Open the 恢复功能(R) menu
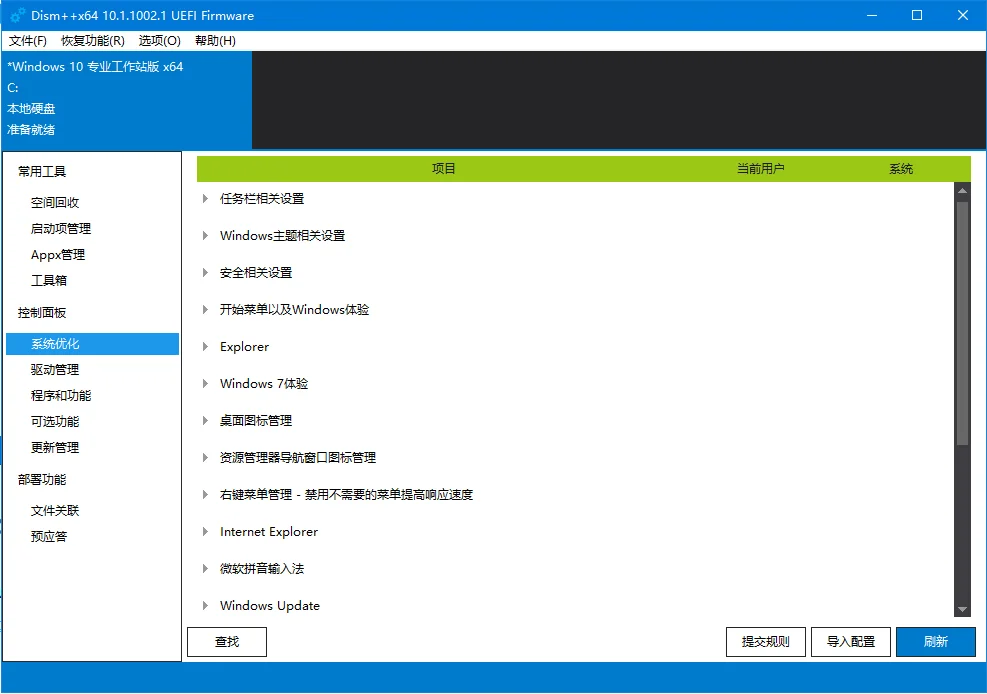 91,41
